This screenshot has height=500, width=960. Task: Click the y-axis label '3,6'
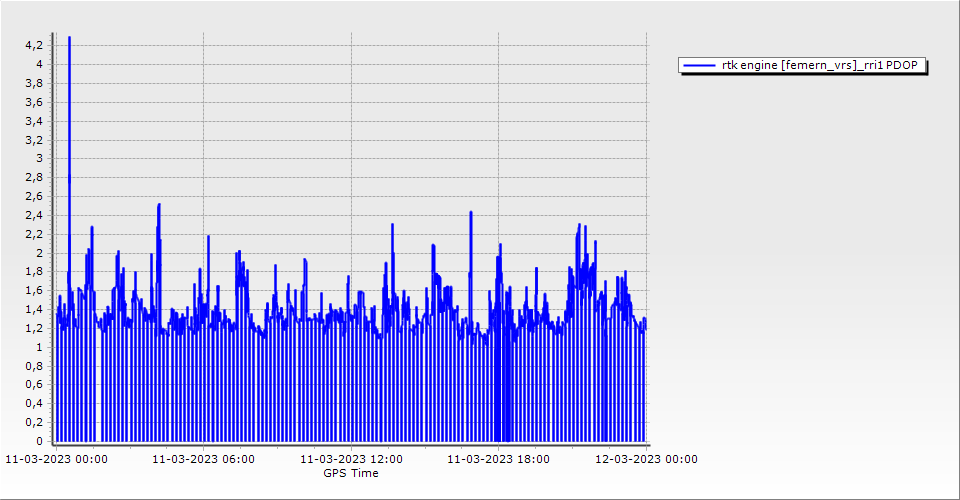[x=33, y=102]
